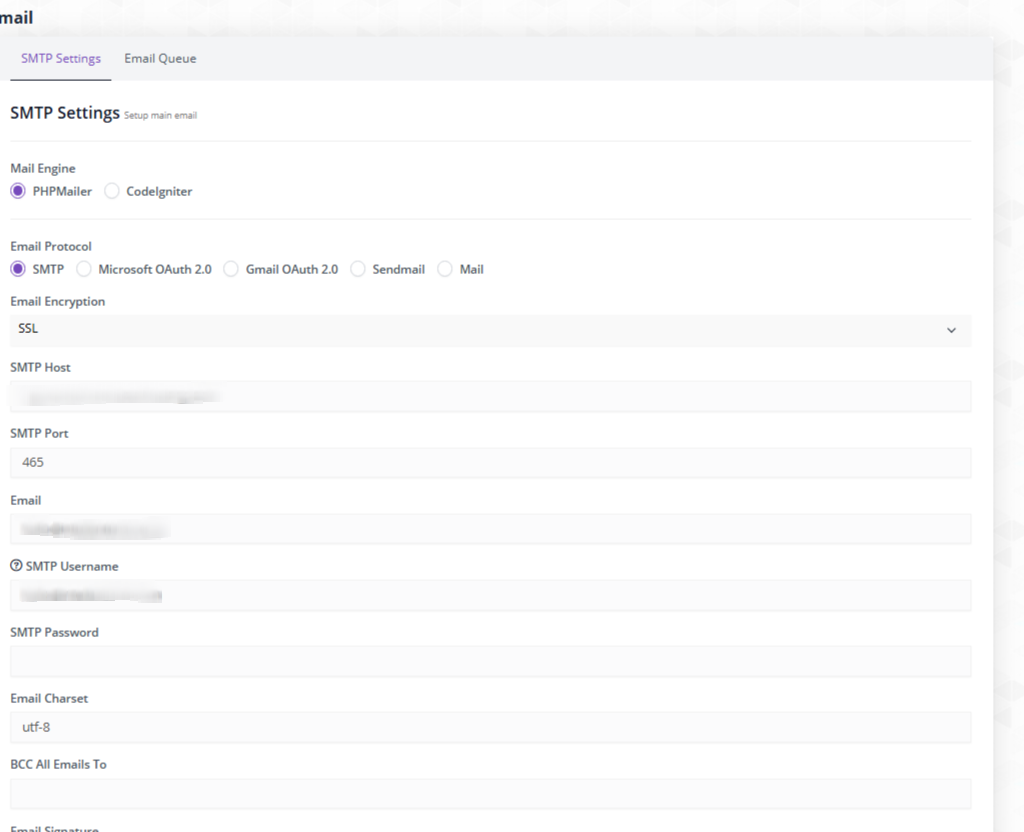The height and width of the screenshot is (832, 1024).
Task: Click into the SMTP Host field
Action: pyautogui.click(x=490, y=396)
